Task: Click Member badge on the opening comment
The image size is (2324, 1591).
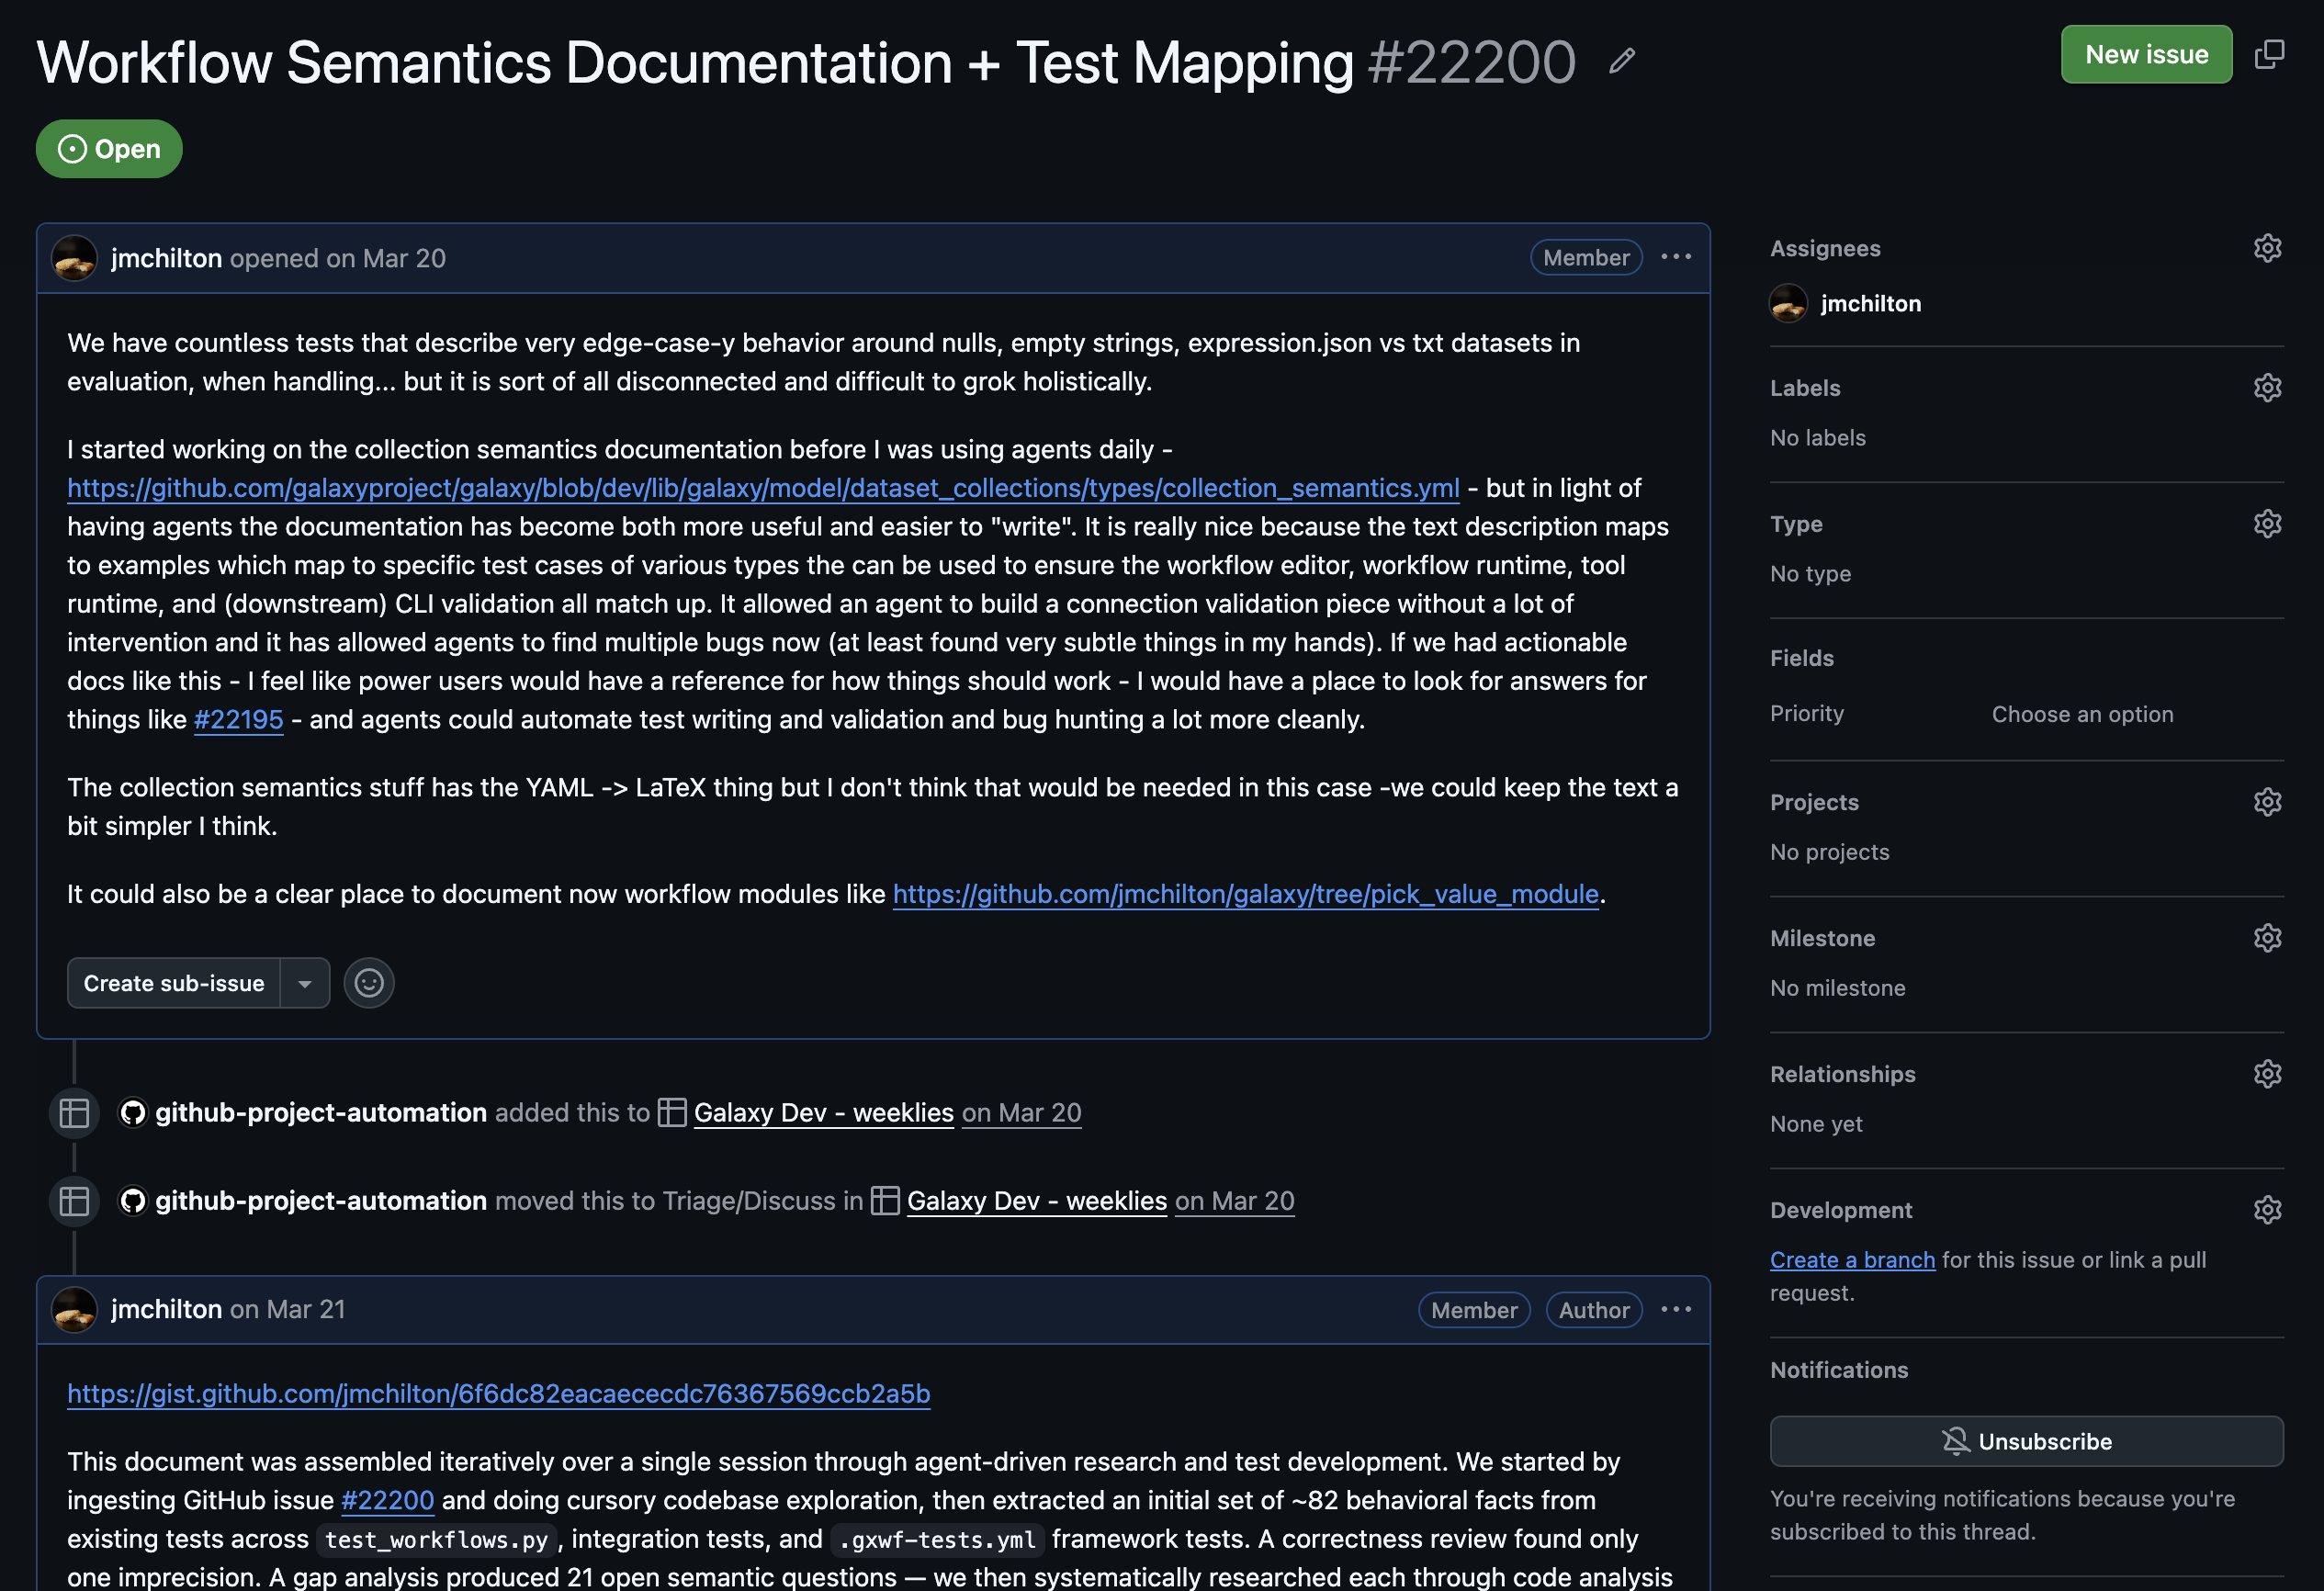Action: click(1586, 258)
